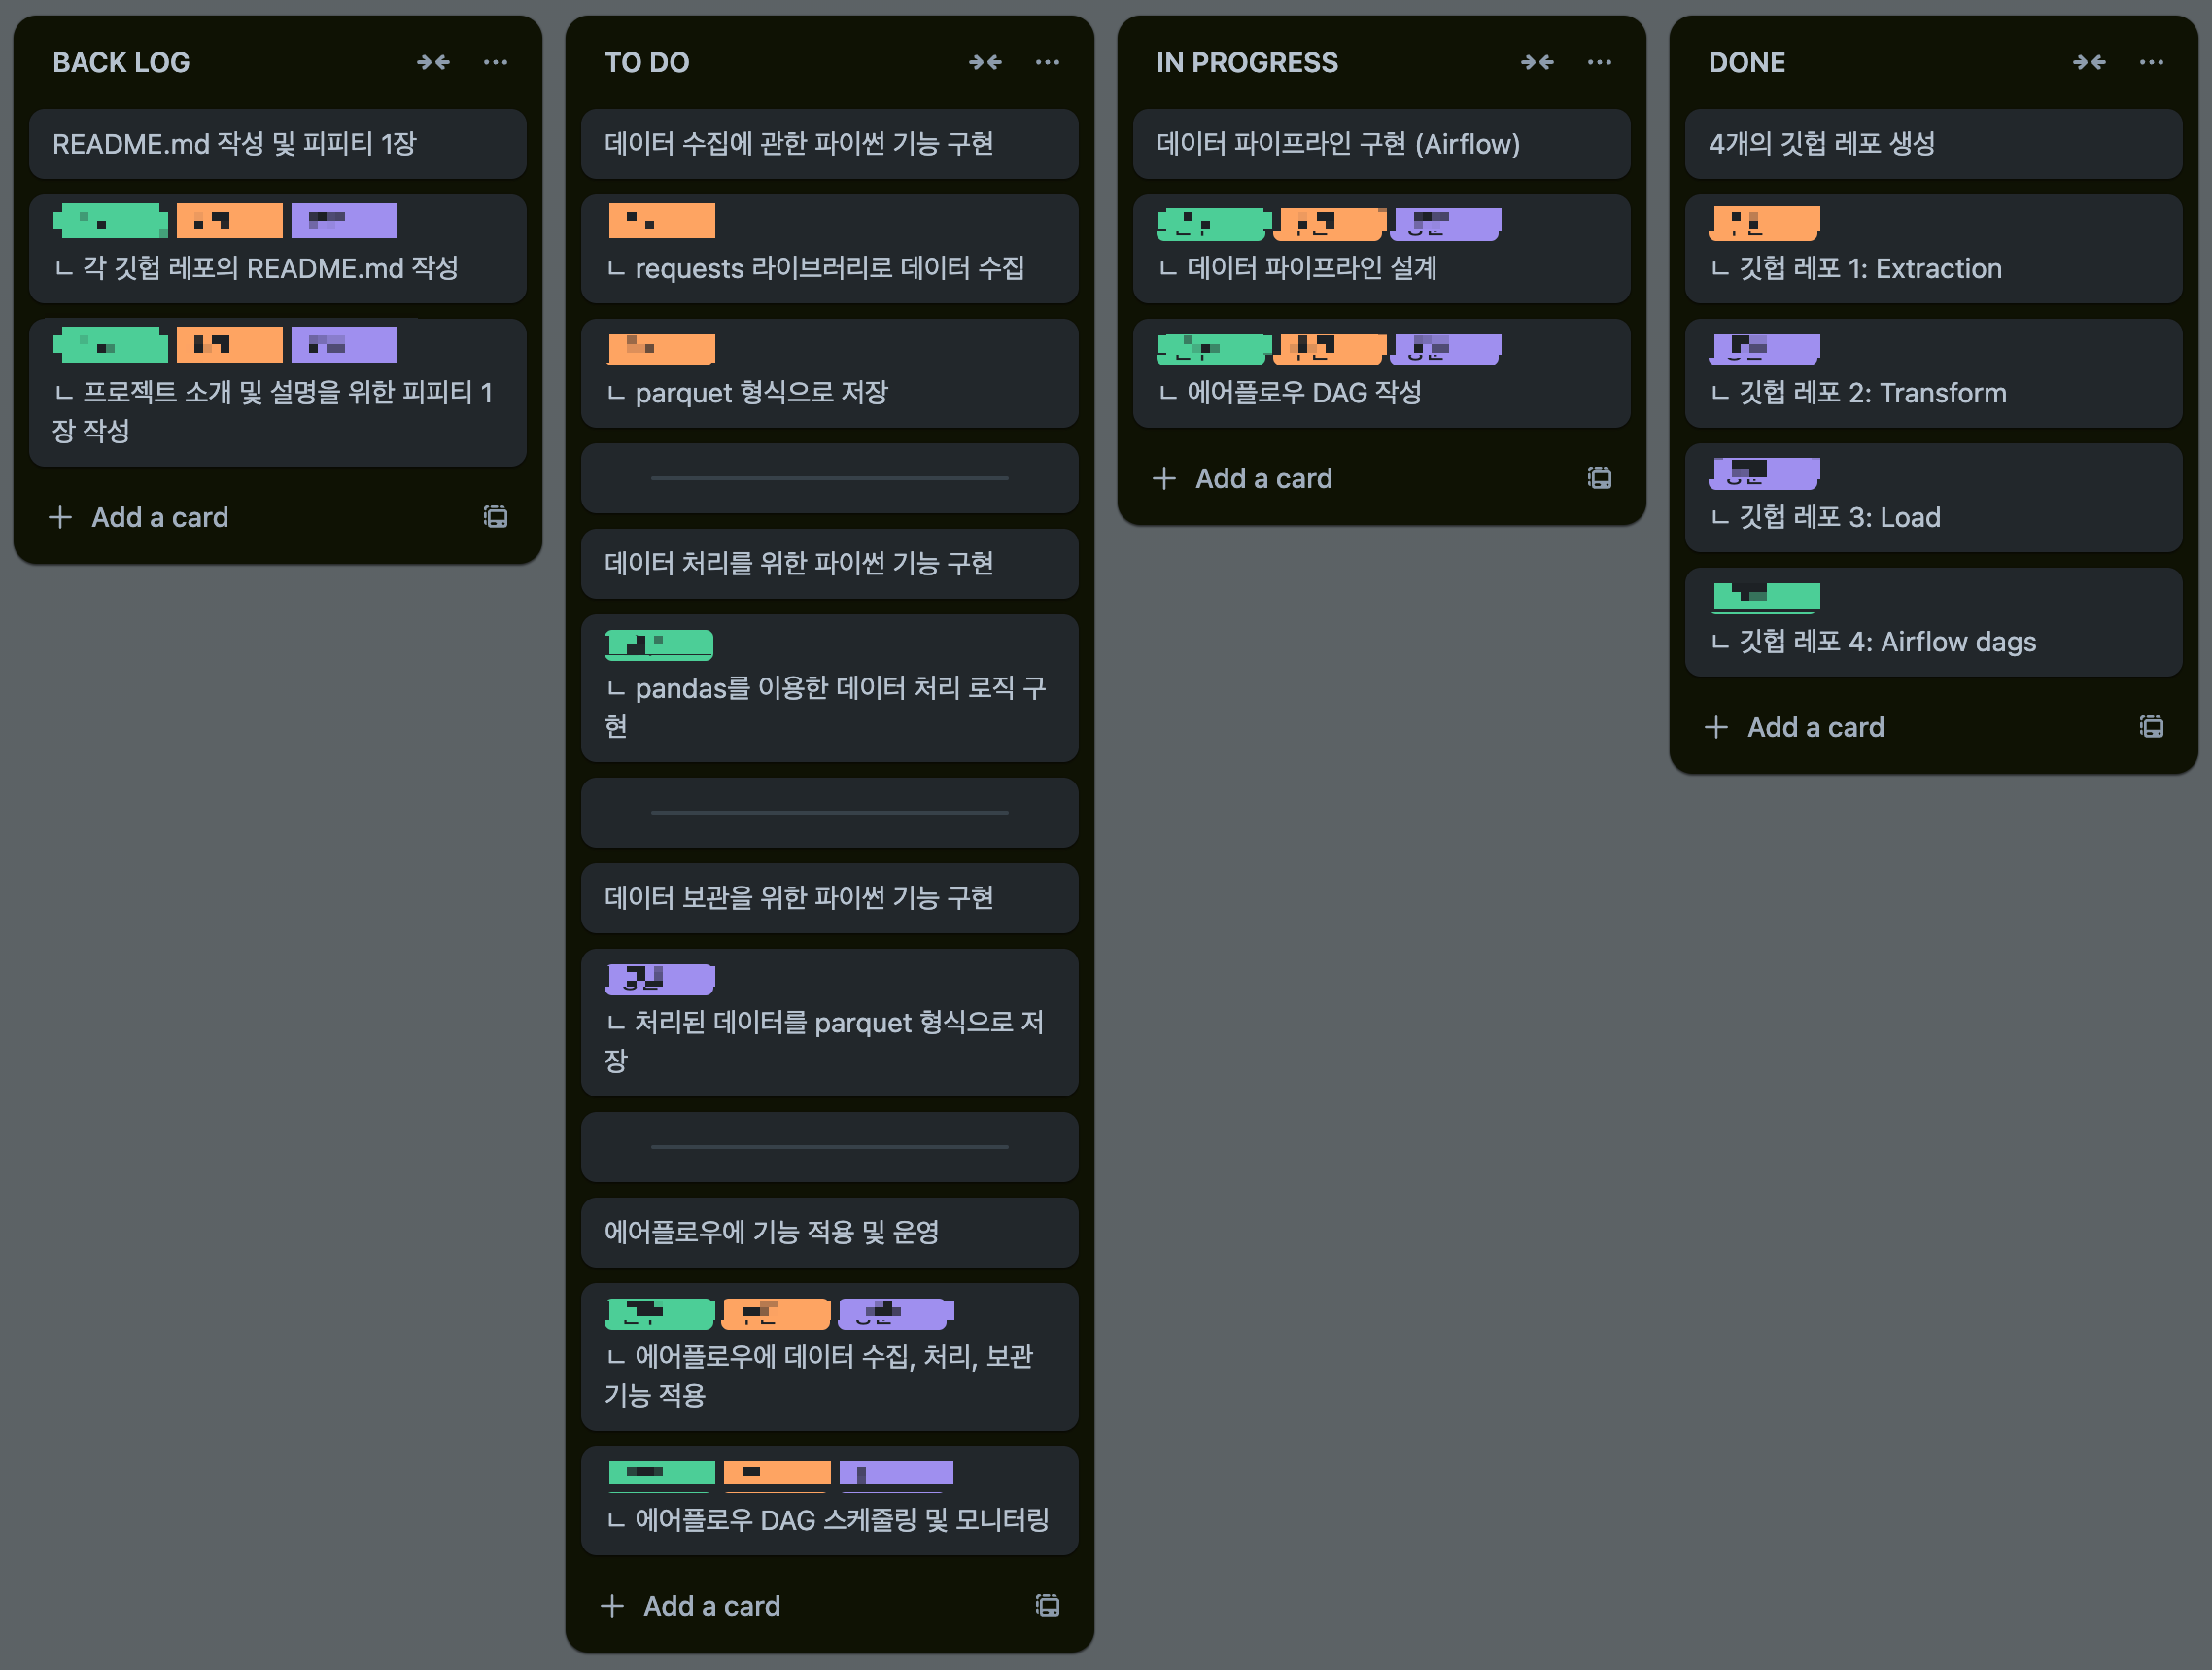Collapse the BACK LOG list
The image size is (2212, 1670).
pyautogui.click(x=433, y=62)
